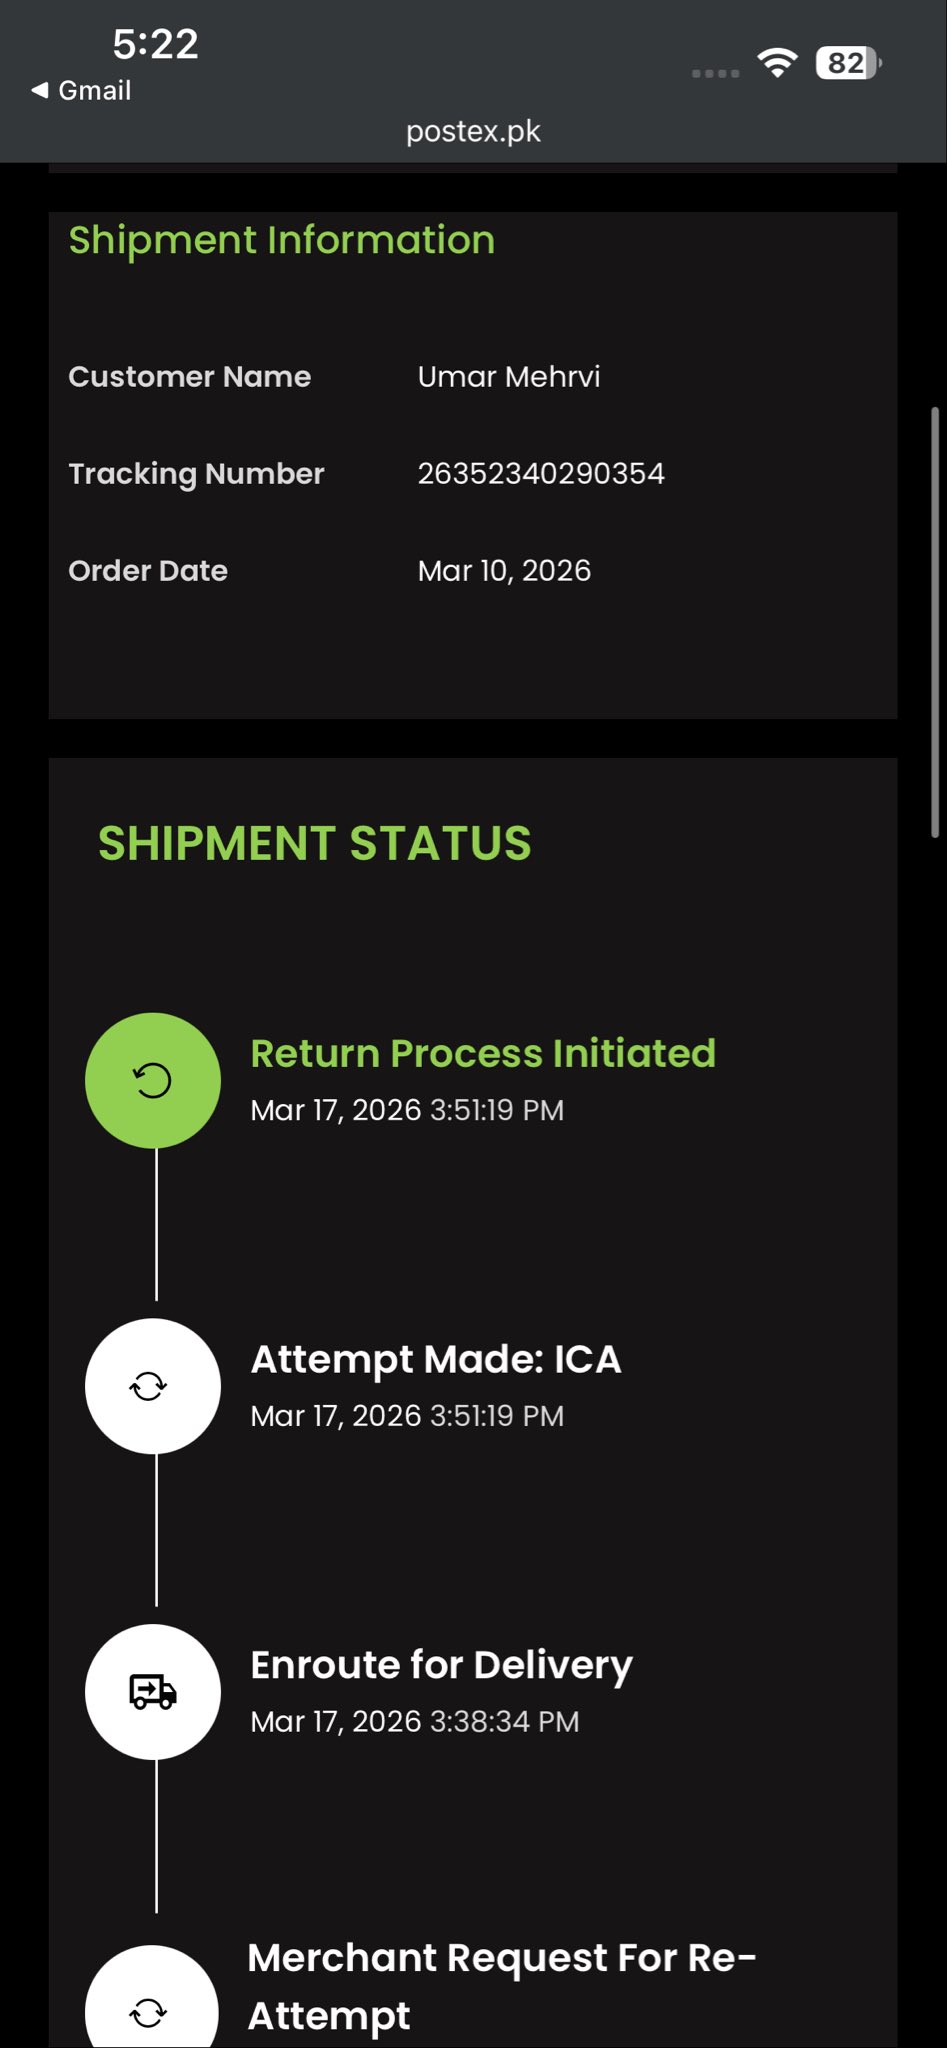Tap the Shipment Information heading
This screenshot has height=2048, width=947.
[x=281, y=240]
